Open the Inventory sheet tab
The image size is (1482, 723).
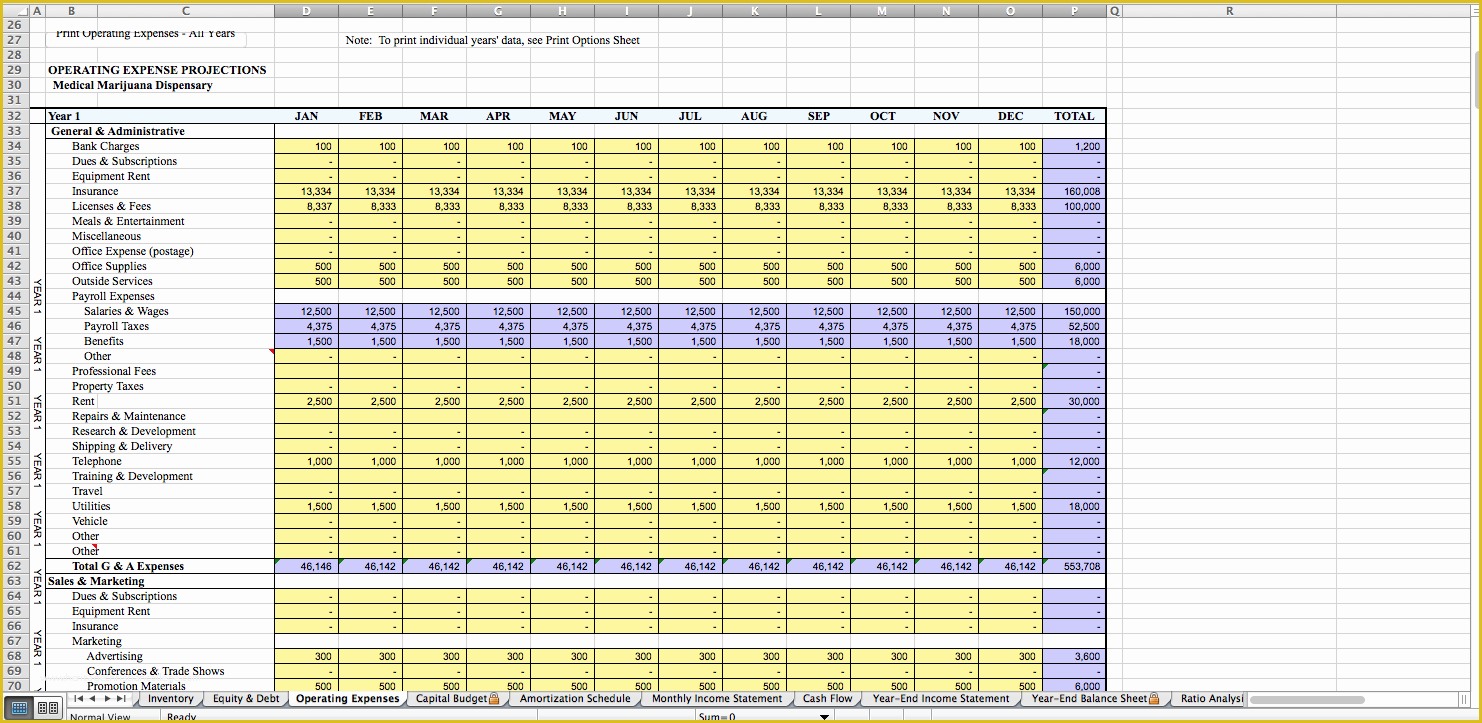point(170,699)
